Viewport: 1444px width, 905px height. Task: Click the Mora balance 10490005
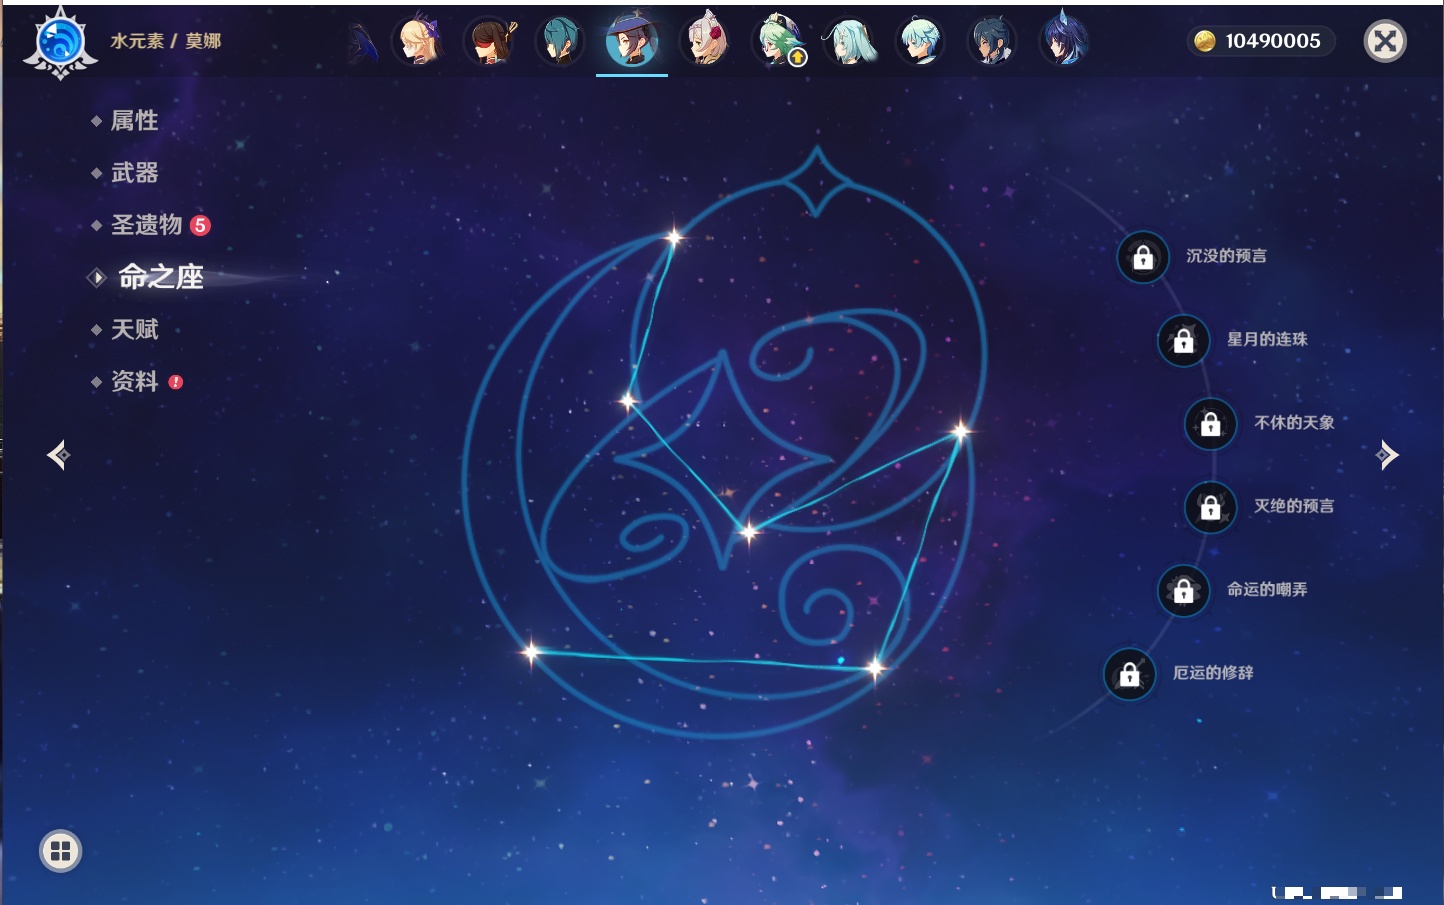point(1260,41)
